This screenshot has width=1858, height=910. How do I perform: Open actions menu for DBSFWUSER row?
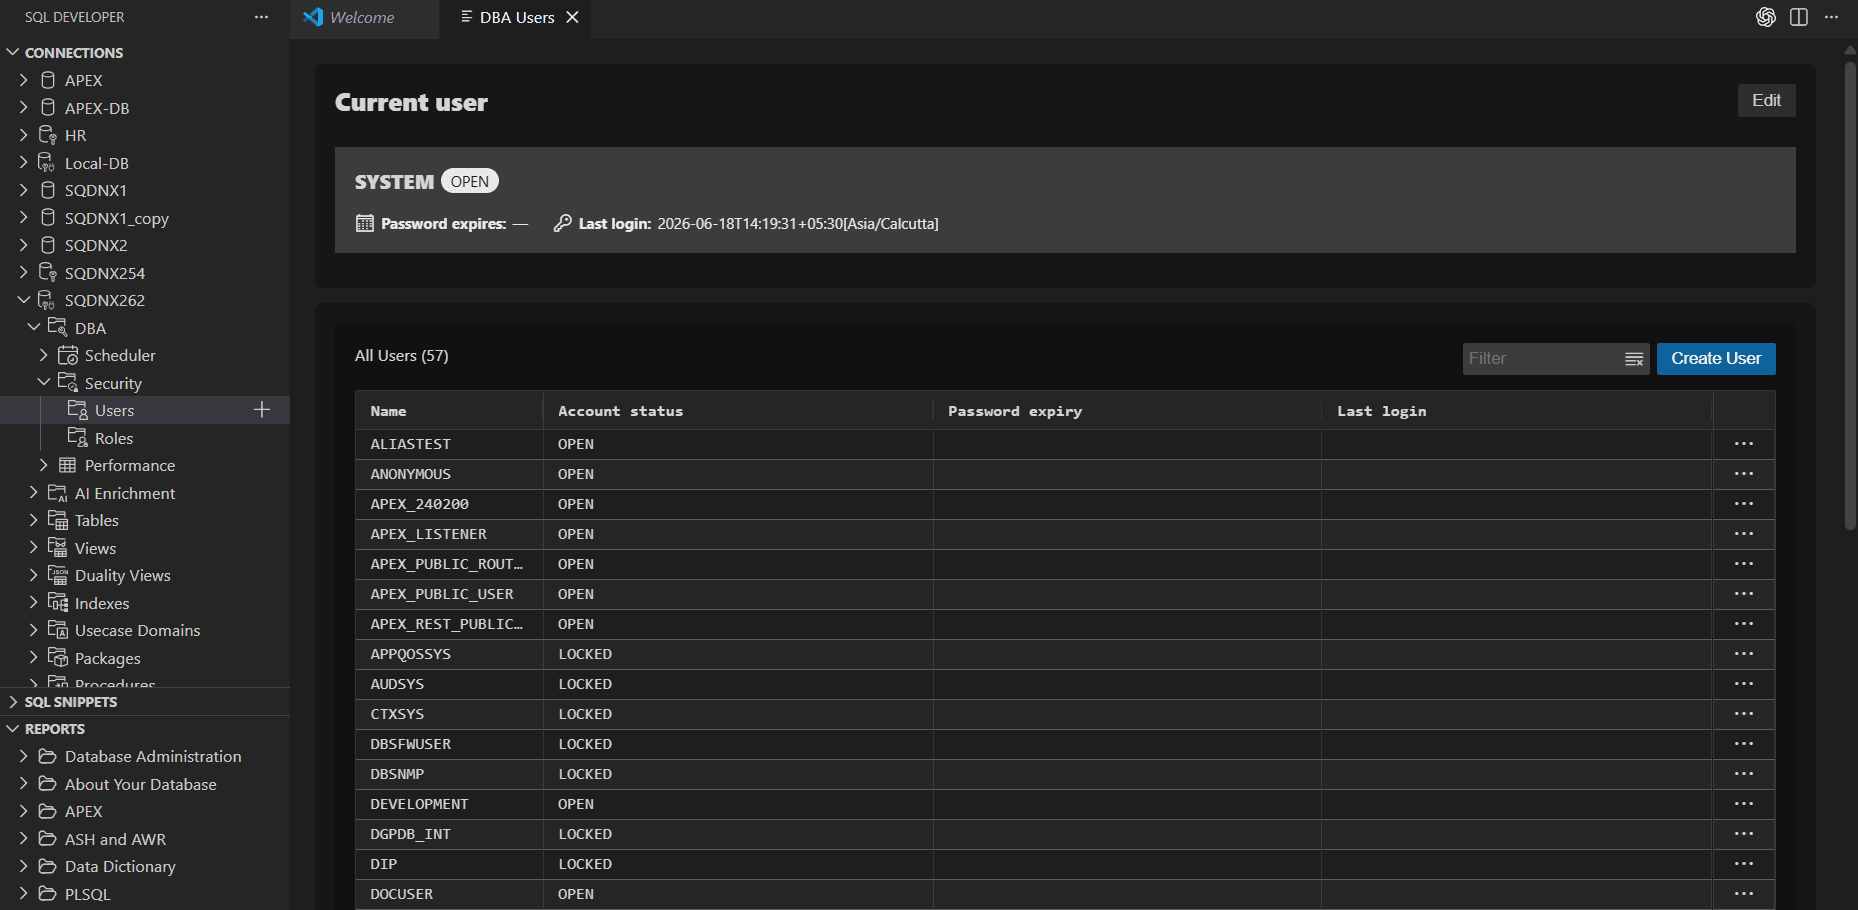[x=1744, y=744]
